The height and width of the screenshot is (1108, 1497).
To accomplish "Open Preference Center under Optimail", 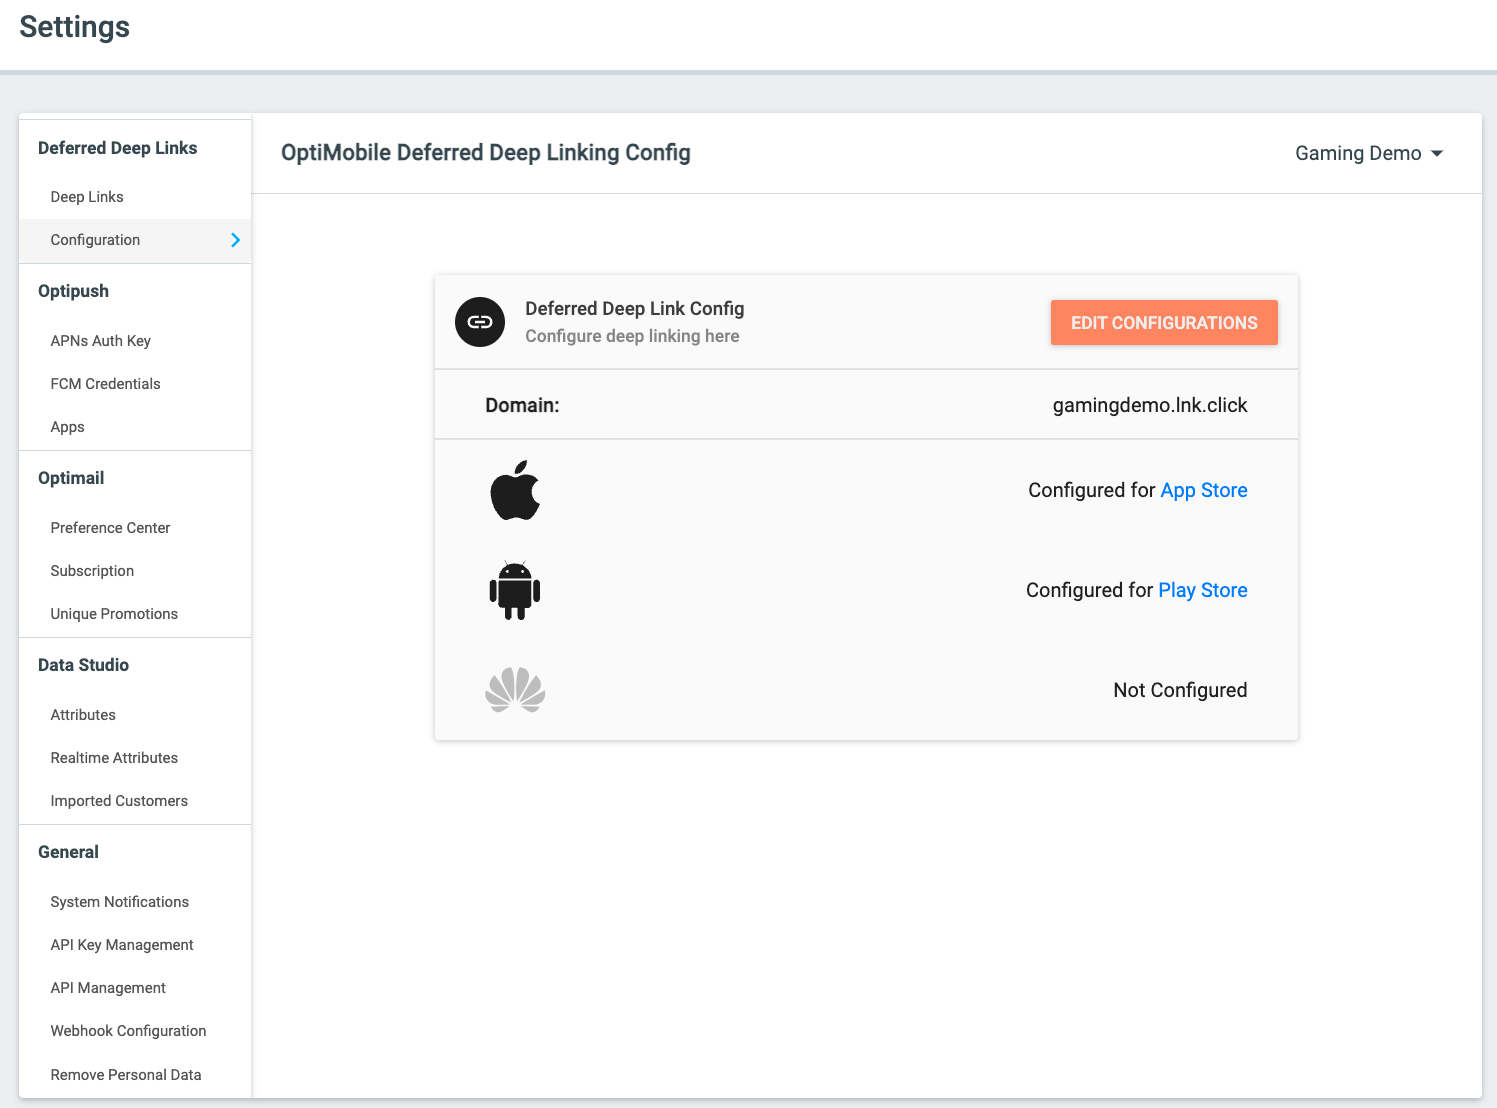I will point(111,528).
